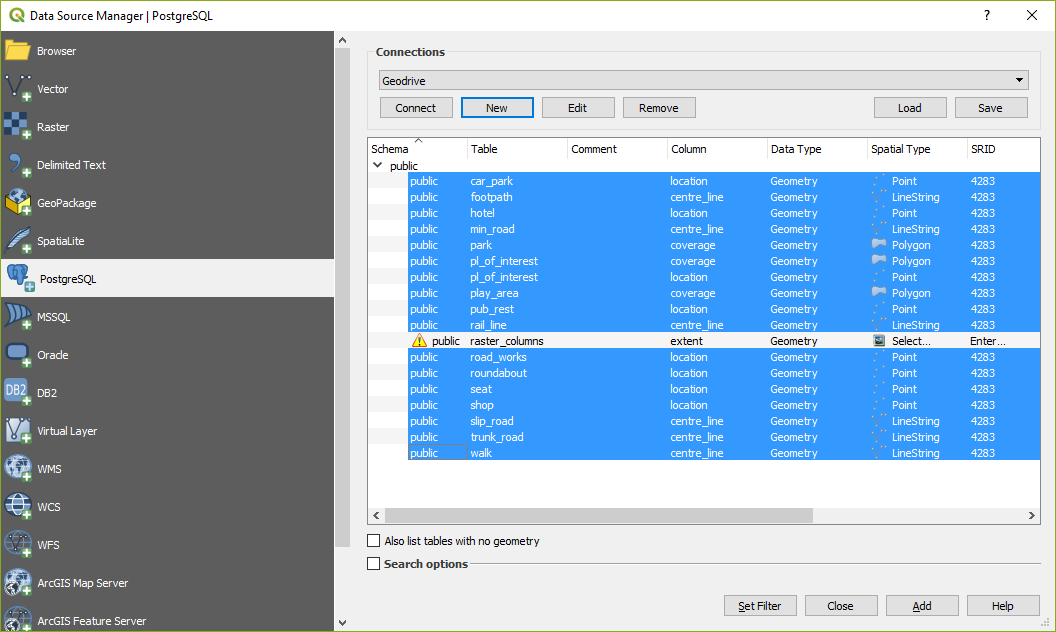Load connections from file
Viewport: 1056px width, 632px height.
tap(910, 108)
